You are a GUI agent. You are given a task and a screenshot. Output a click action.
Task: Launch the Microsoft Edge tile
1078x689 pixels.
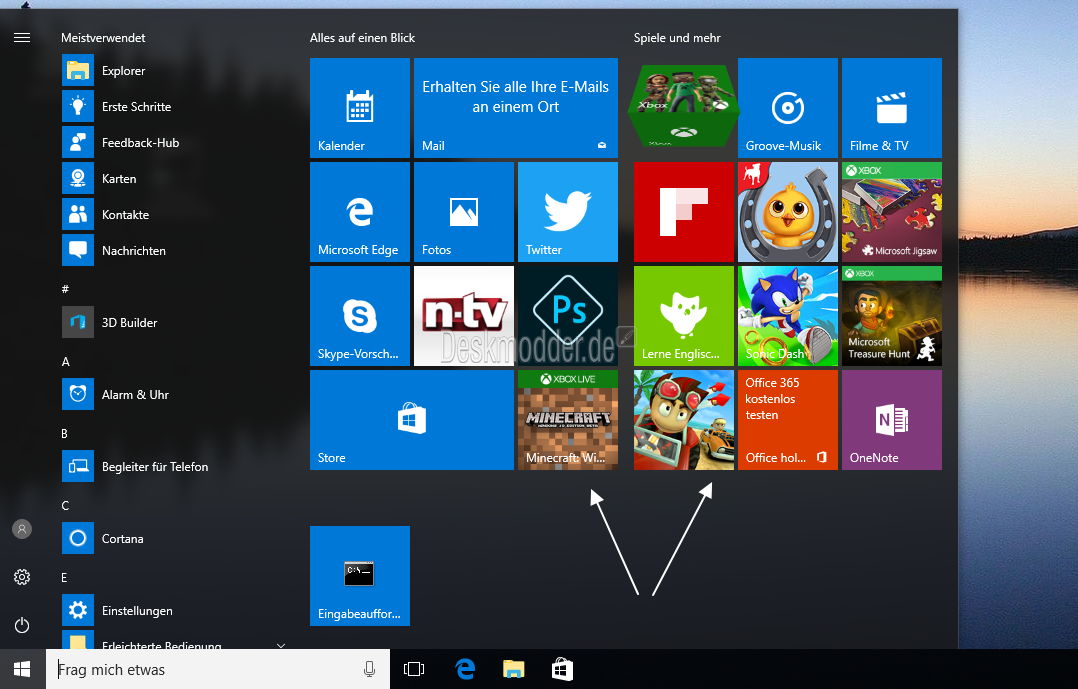360,212
